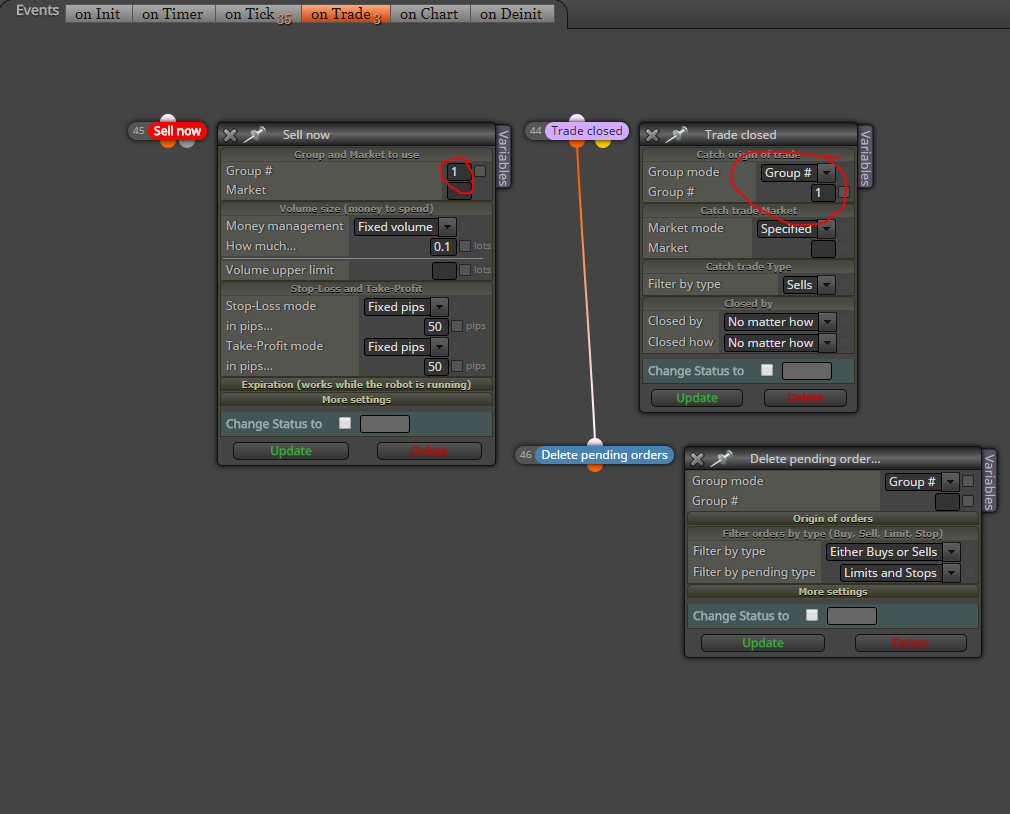Pin the Sell now panel
Viewport: 1010px width, 814px height.
(254, 135)
